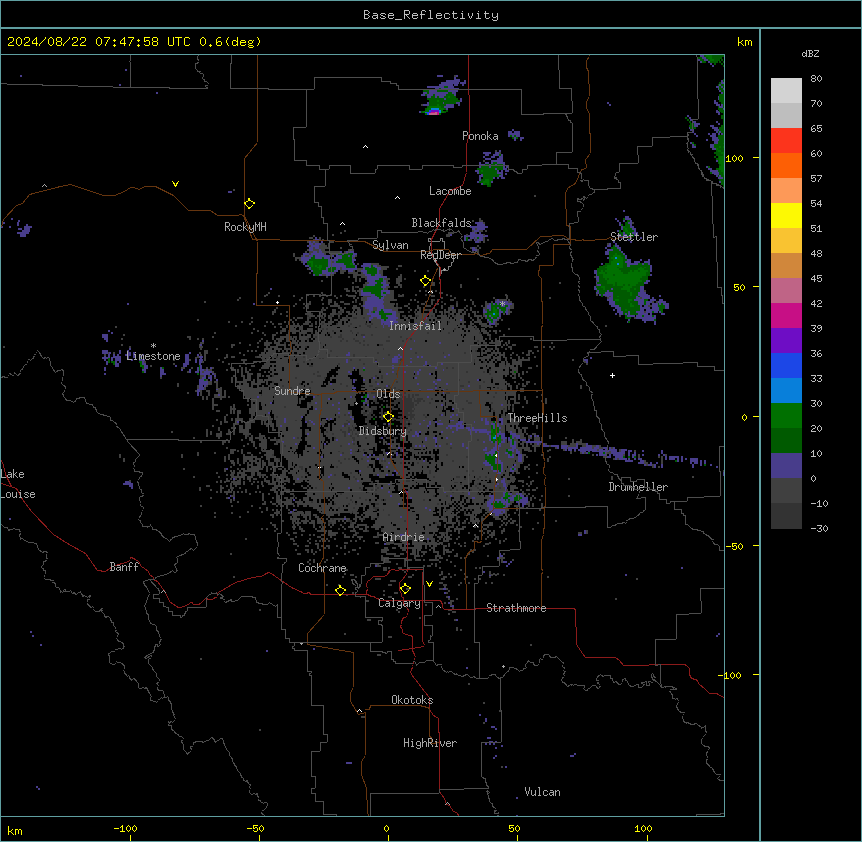Viewport: 862px width, 842px height.
Task: Pick the red 60-65 dBZ legend swatch
Action: [x=786, y=141]
